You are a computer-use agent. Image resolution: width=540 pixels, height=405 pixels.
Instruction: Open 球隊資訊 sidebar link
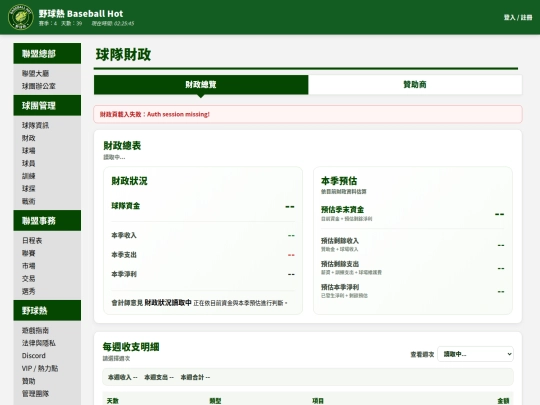pyautogui.click(x=35, y=125)
